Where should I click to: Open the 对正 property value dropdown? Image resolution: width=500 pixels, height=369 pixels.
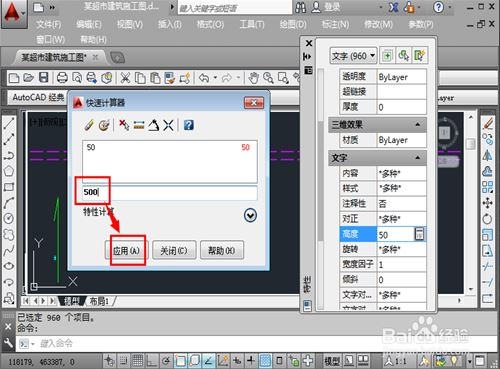(401, 219)
